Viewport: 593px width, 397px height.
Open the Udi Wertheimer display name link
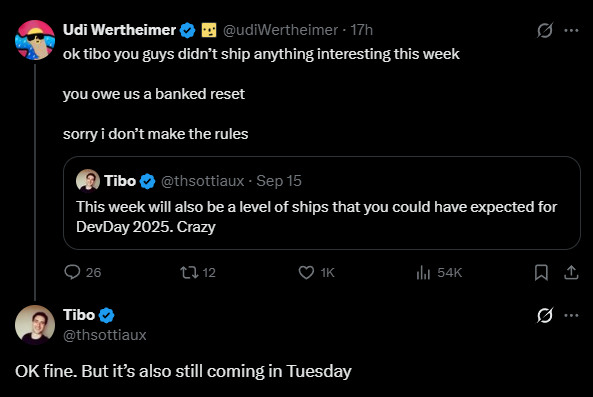point(120,30)
